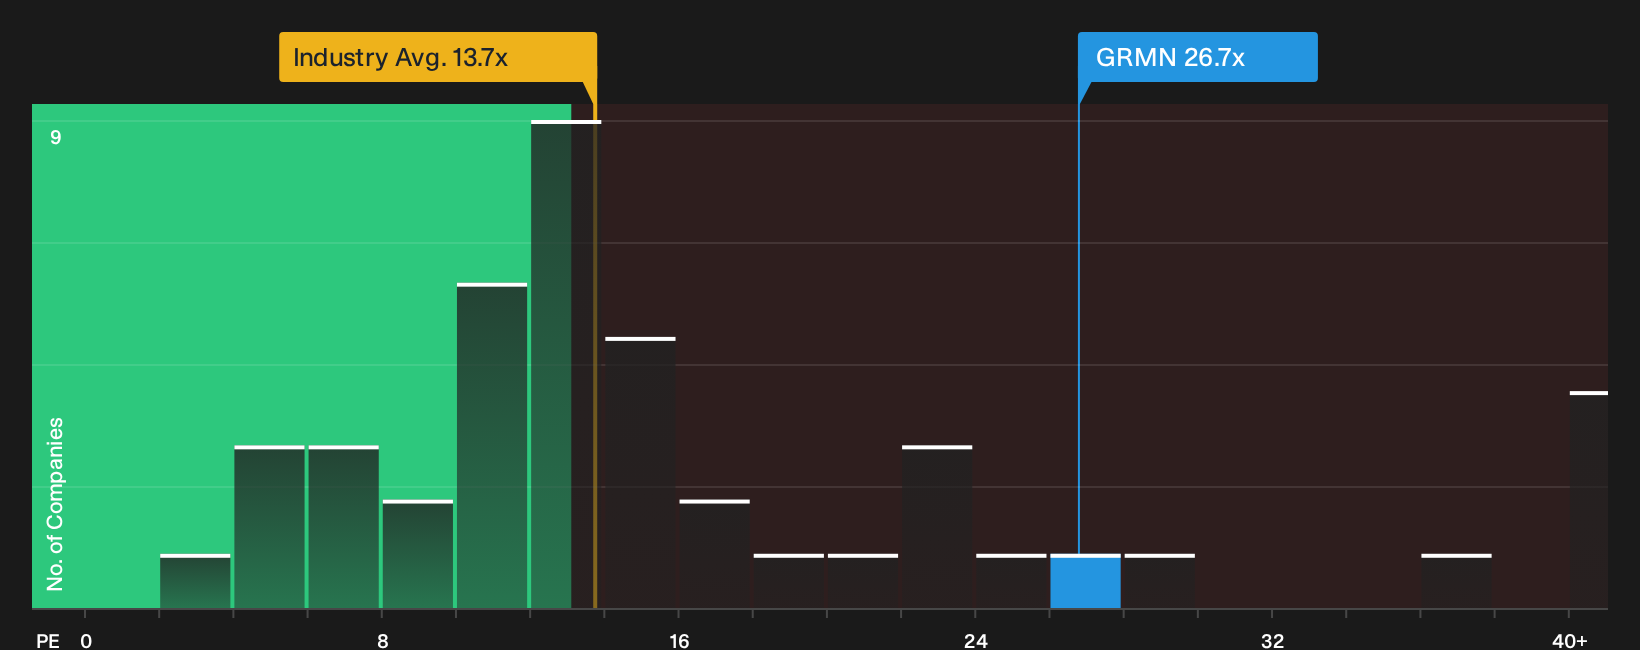The width and height of the screenshot is (1640, 650).
Task: Click the PE axis label 16
Action: 679,641
